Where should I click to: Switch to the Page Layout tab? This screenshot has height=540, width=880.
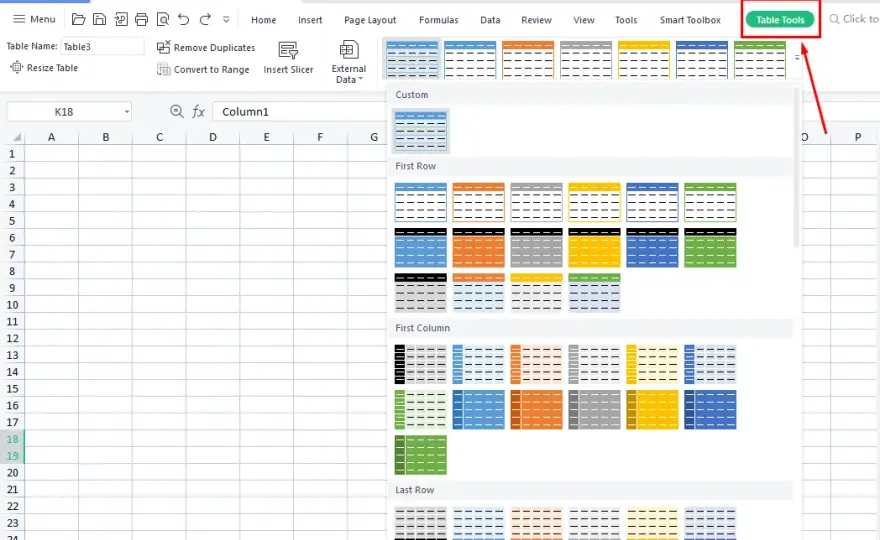(370, 20)
